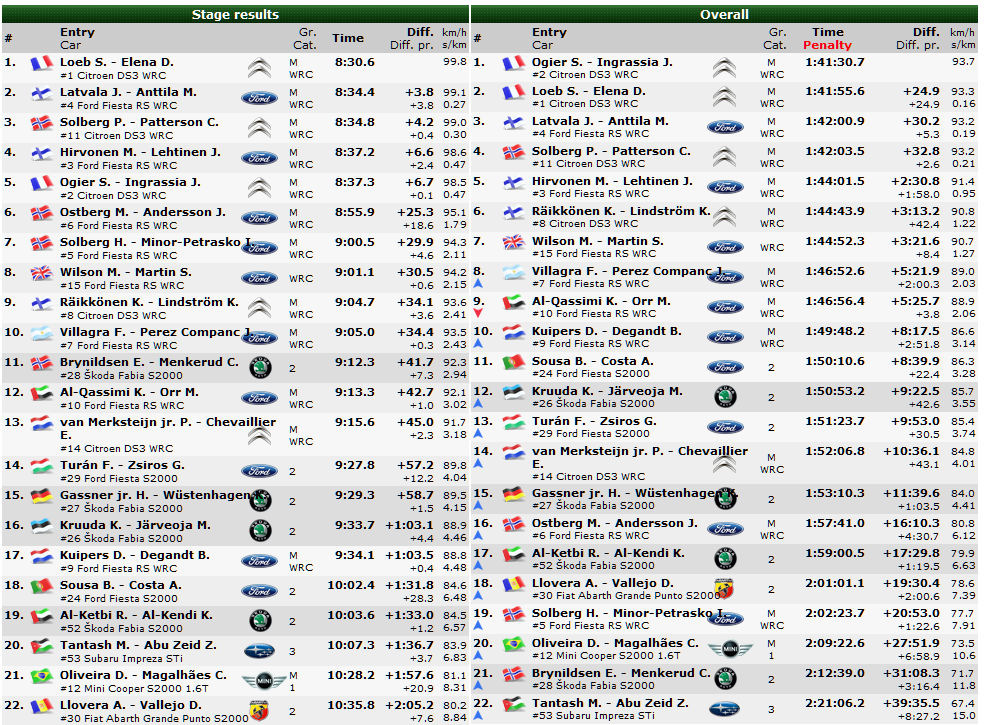Click the Ford logo in Latvala's Stage results row

[259, 98]
